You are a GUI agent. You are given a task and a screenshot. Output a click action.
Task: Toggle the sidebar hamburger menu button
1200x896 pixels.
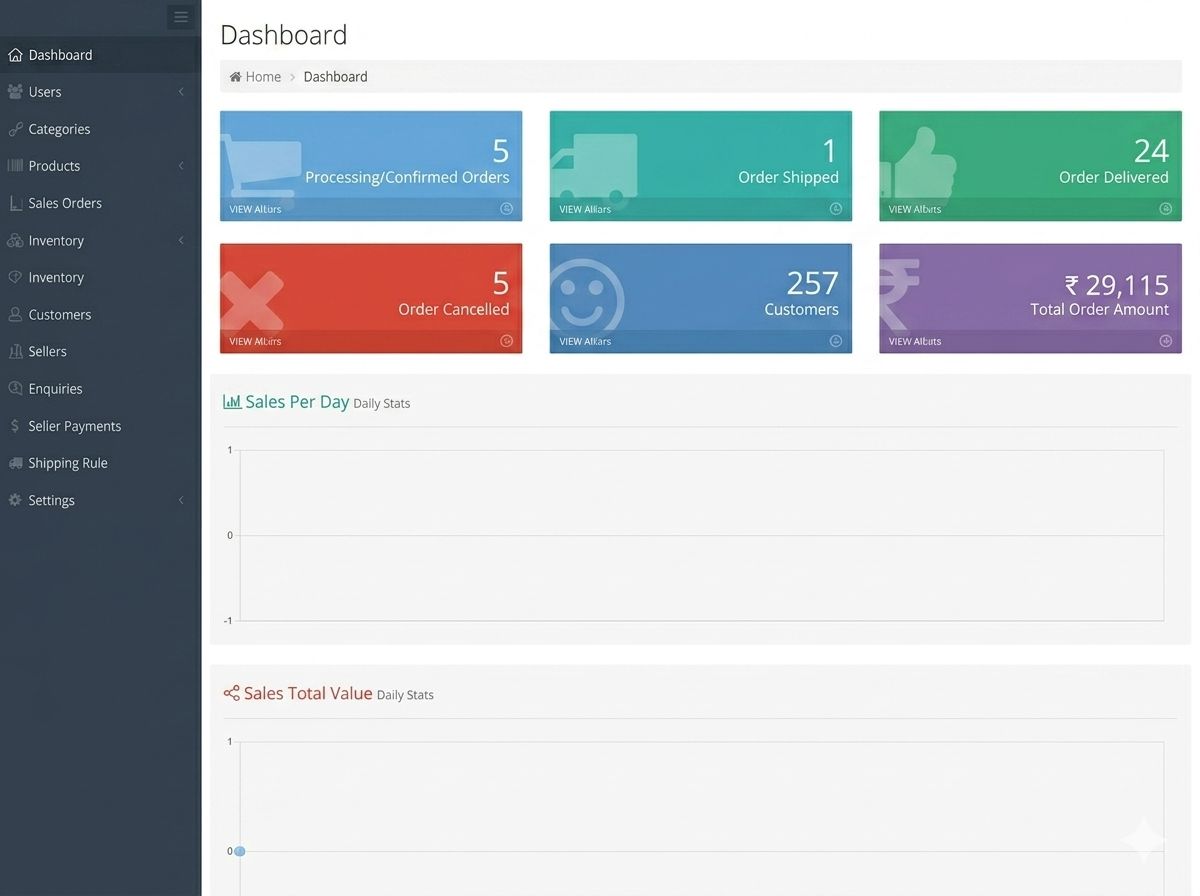click(x=180, y=17)
